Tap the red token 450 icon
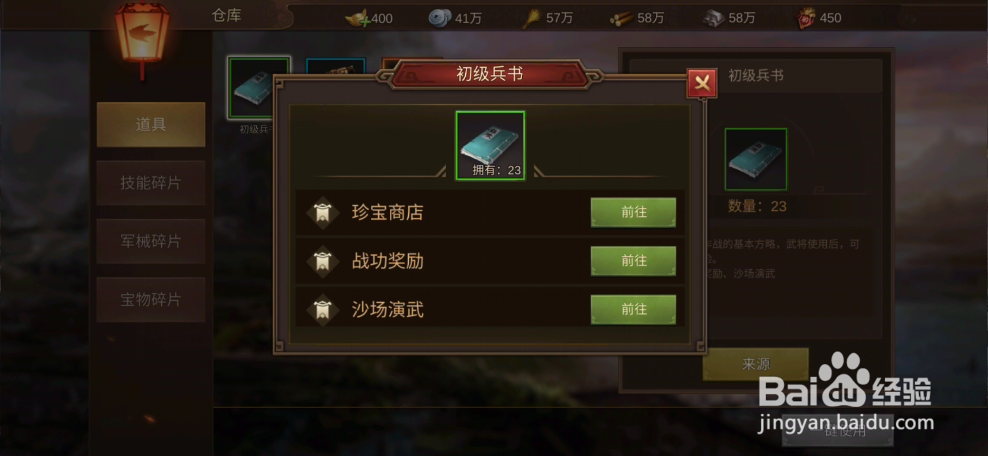Image resolution: width=988 pixels, height=456 pixels. pyautogui.click(x=806, y=18)
